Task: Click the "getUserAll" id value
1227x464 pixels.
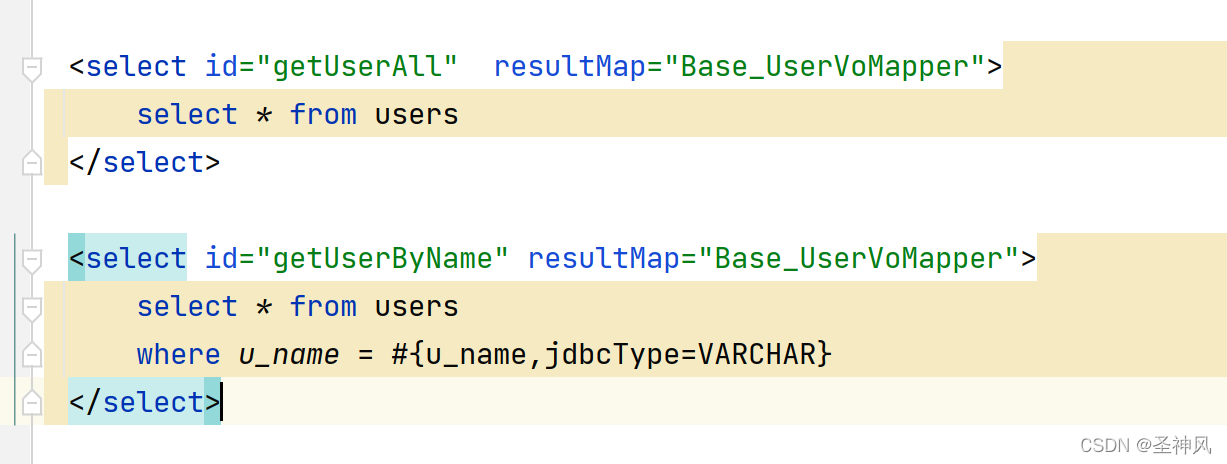Action: (357, 67)
